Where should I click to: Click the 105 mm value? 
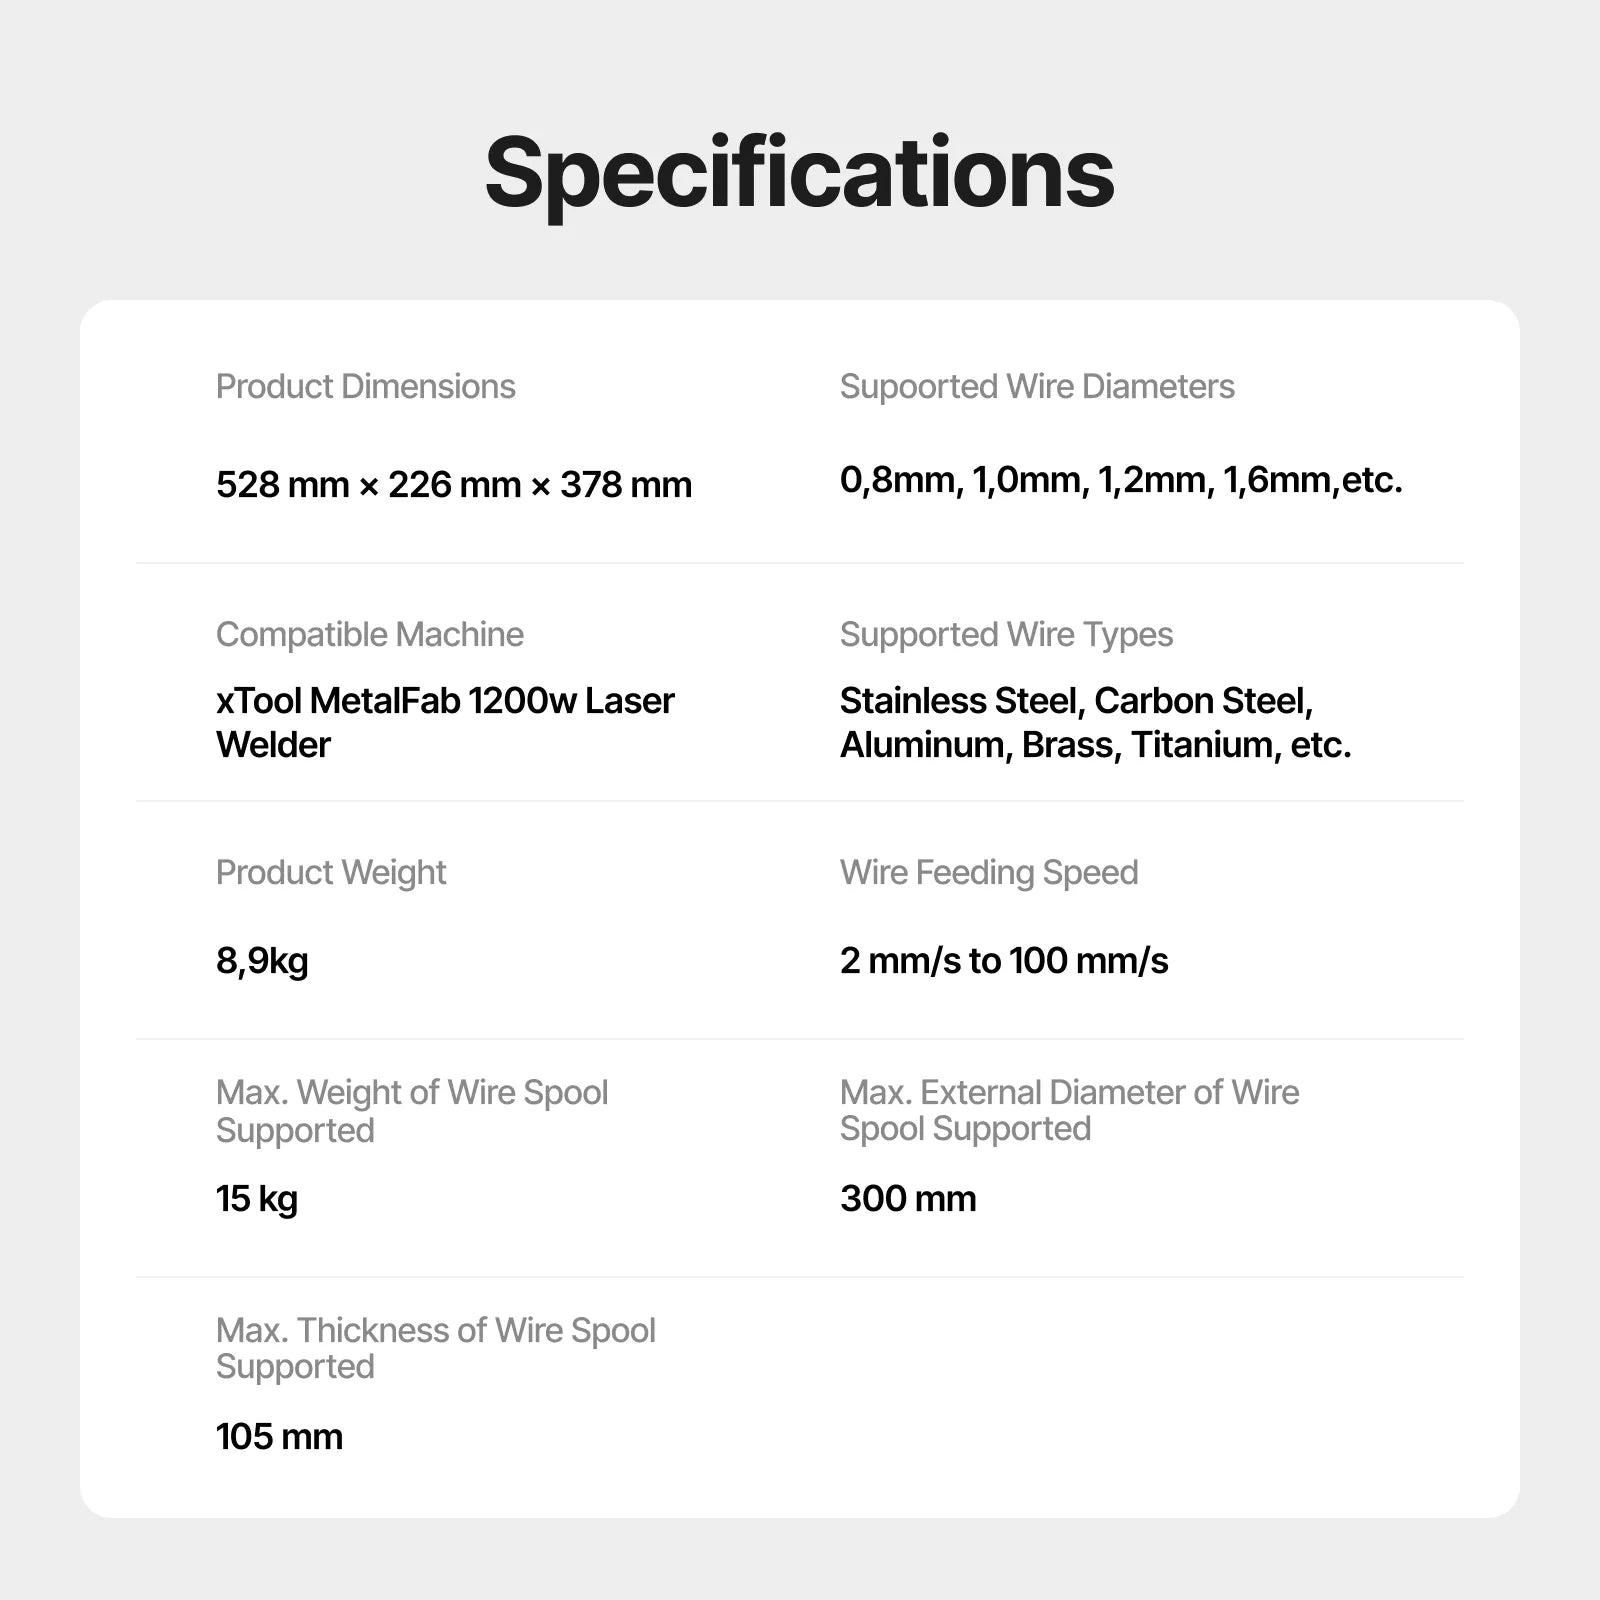click(x=279, y=1437)
